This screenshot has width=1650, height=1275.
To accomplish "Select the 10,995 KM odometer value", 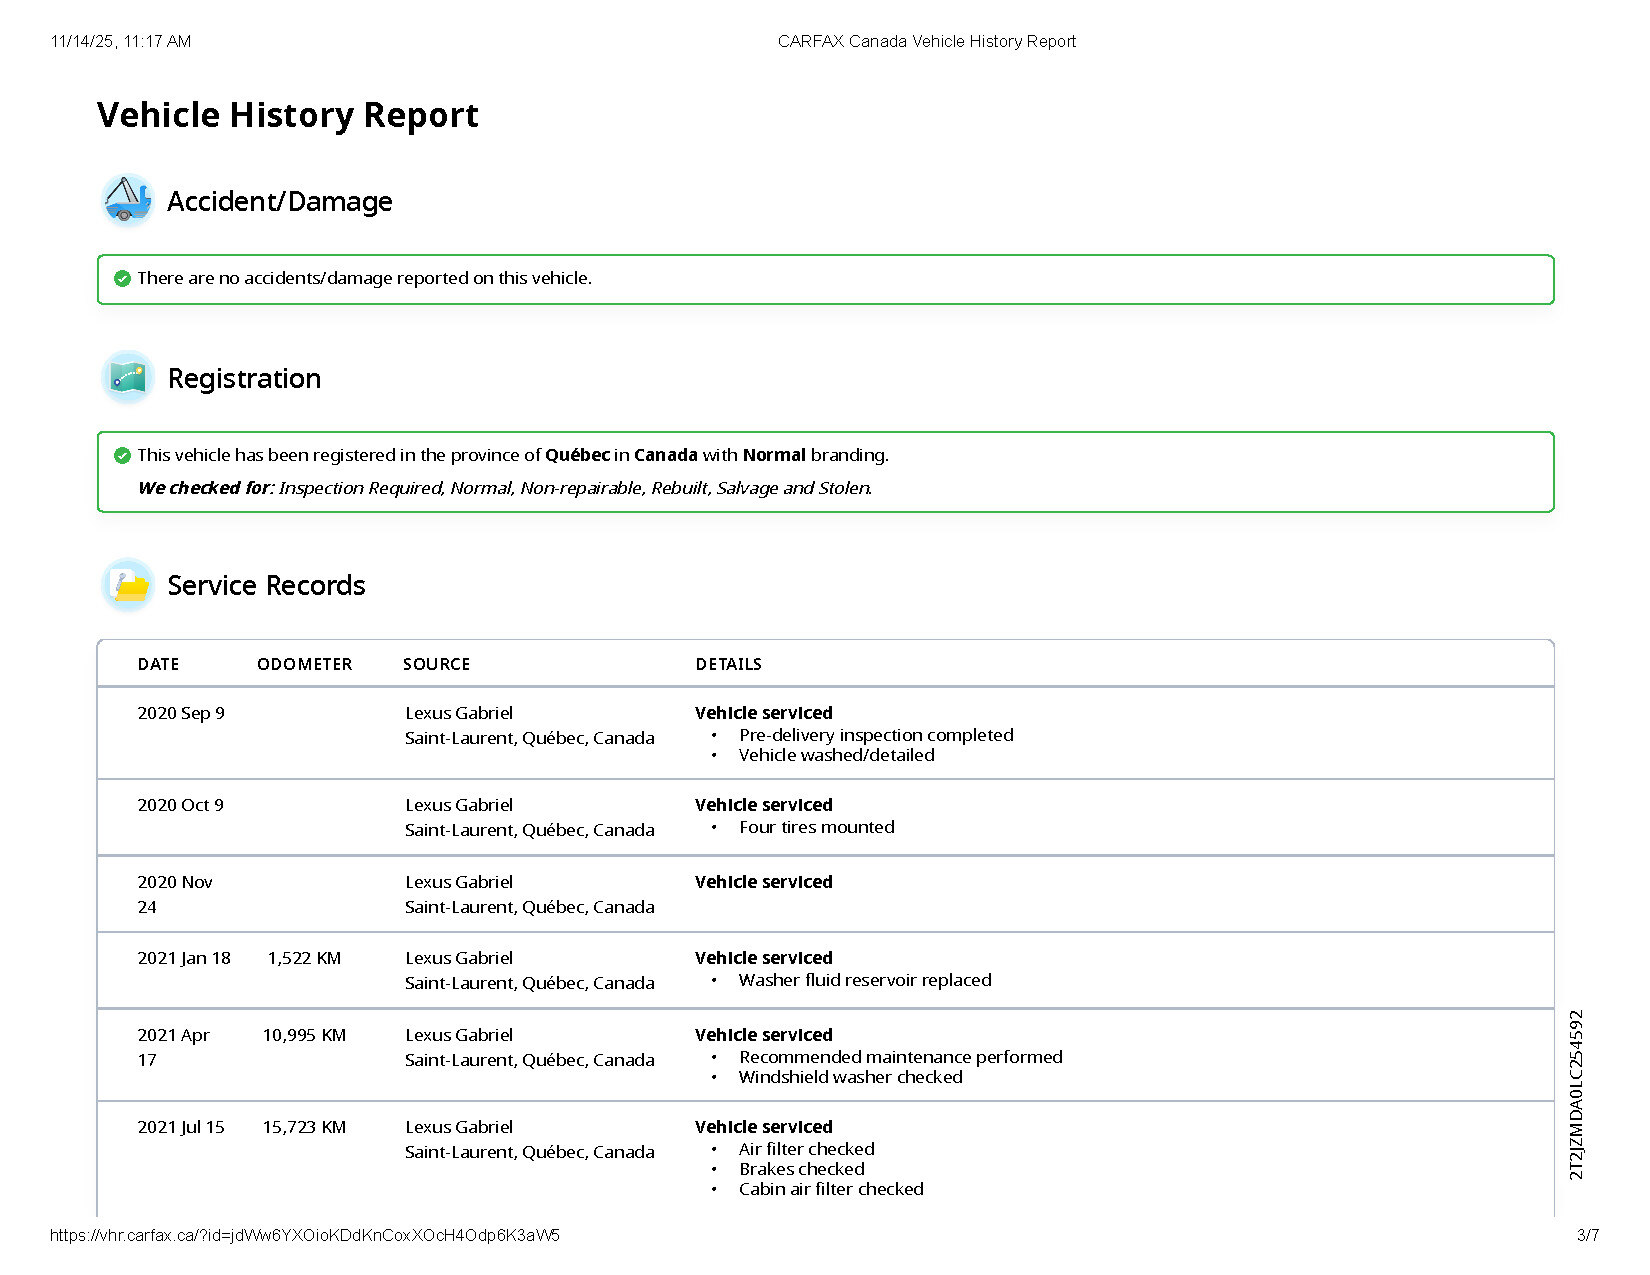I will pyautogui.click(x=304, y=1035).
